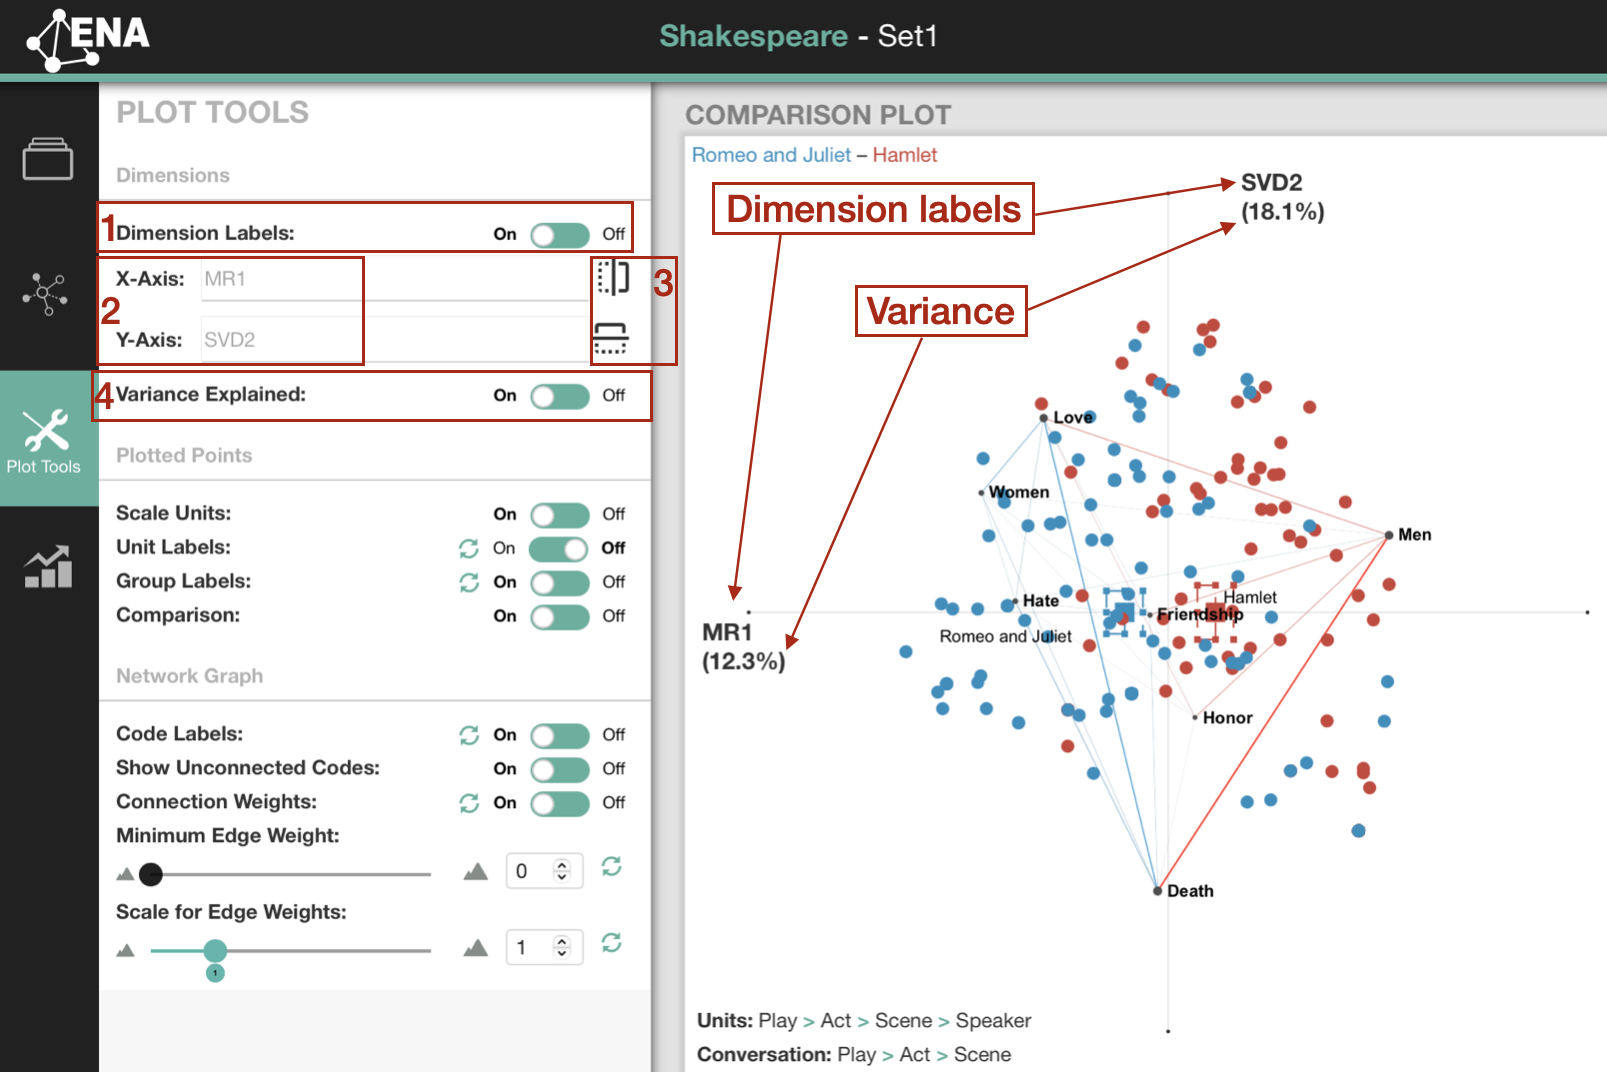The height and width of the screenshot is (1072, 1607).
Task: Reset Unit Labels with refresh icon
Action: [469, 548]
